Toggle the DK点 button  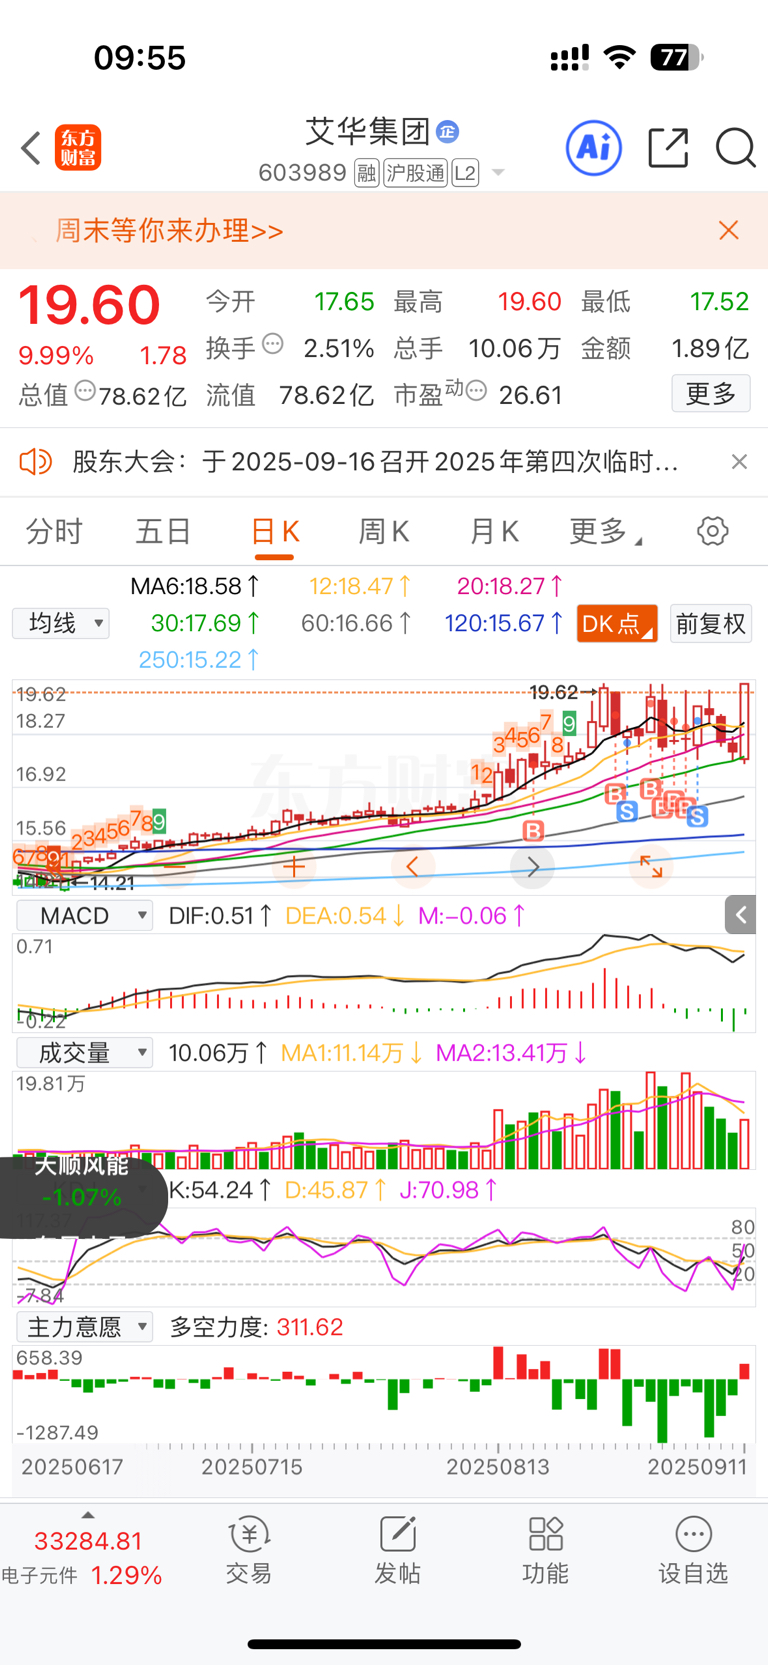(617, 624)
